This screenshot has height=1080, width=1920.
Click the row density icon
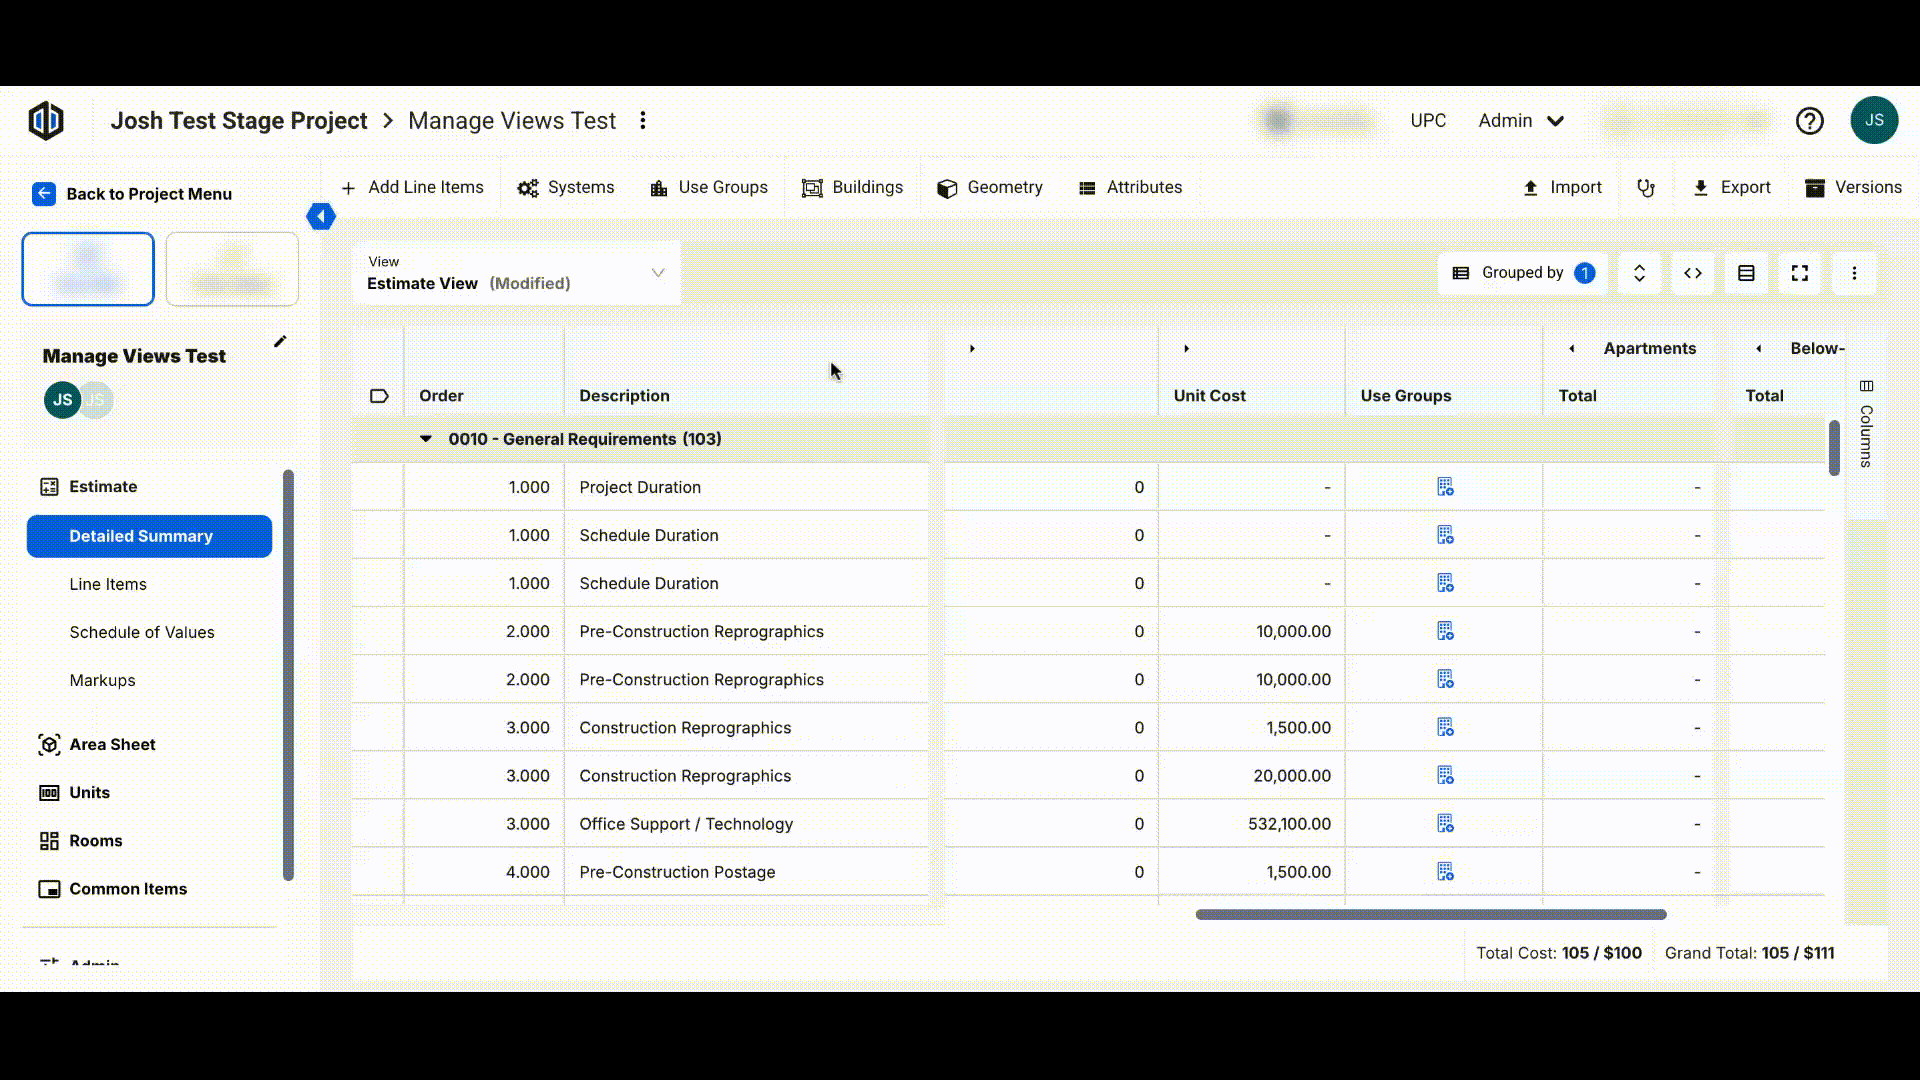pyautogui.click(x=1746, y=273)
